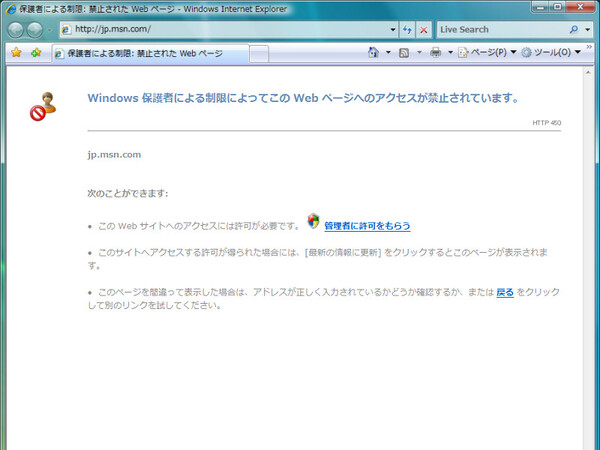Click the jp.msn.com text
Viewport: 600px width, 450px height.
pos(114,155)
